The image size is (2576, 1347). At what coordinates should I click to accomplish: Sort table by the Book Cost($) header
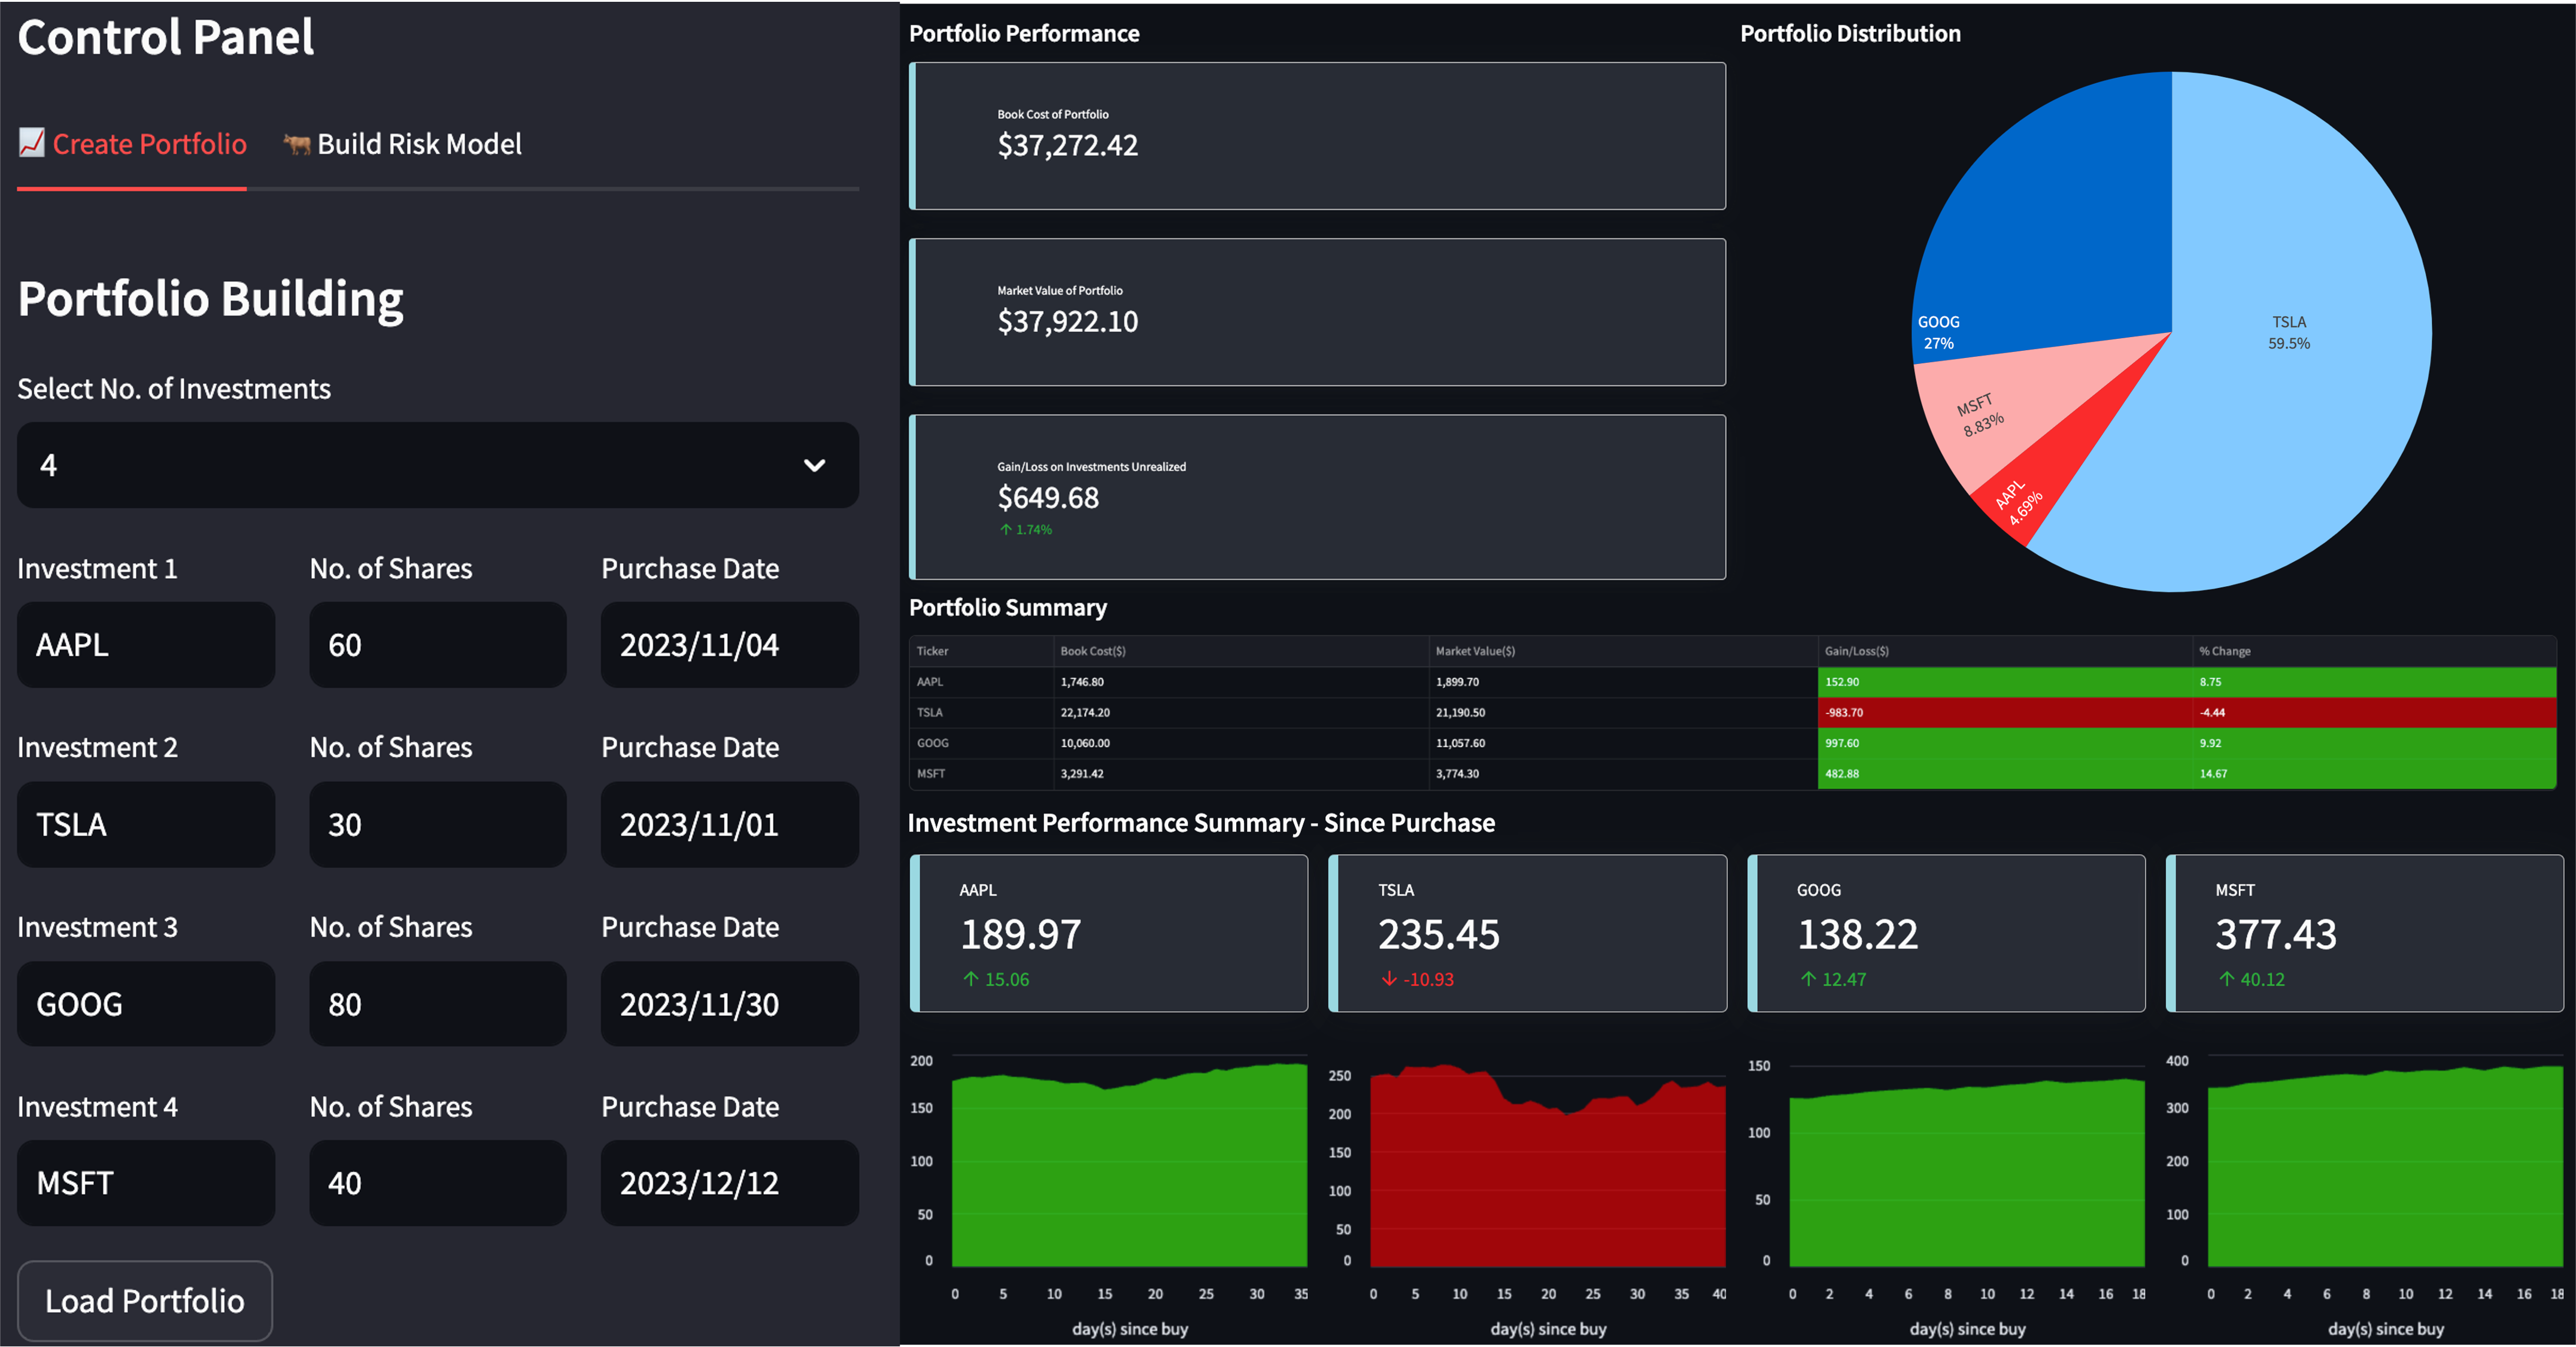(x=1241, y=651)
